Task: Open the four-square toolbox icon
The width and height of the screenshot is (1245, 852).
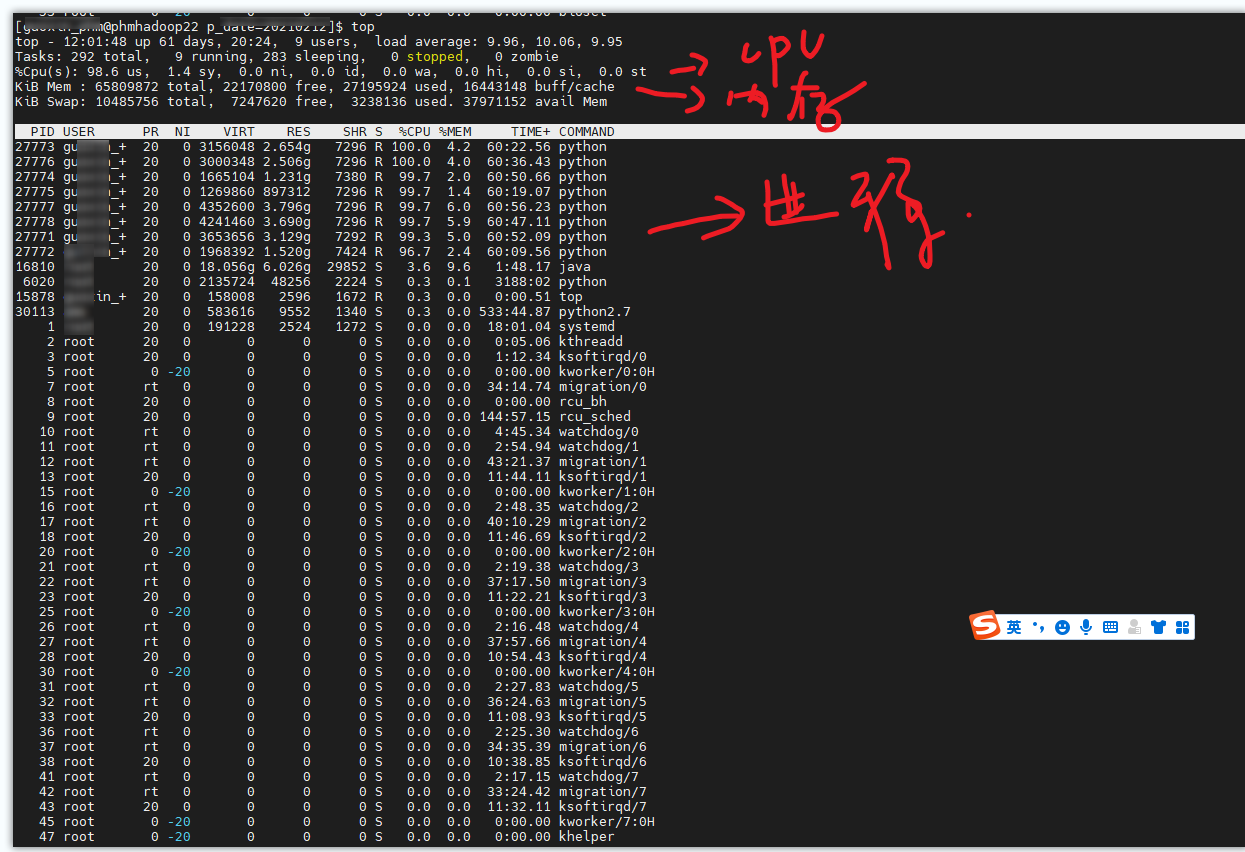Action: pos(1182,627)
